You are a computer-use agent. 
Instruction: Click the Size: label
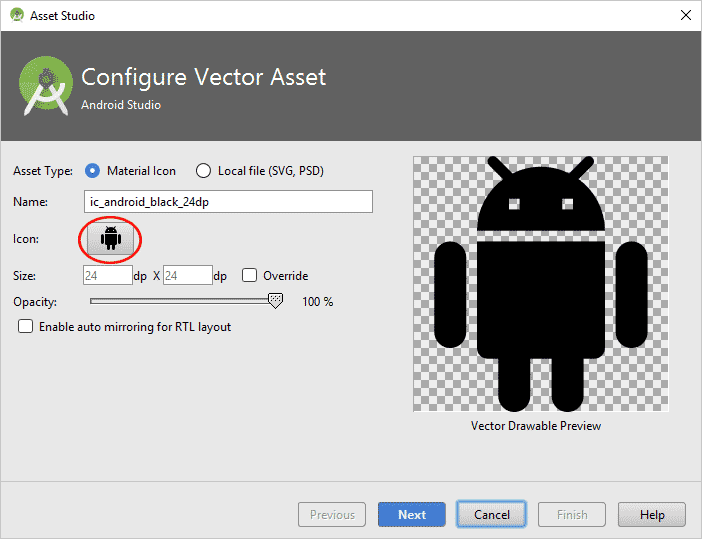pos(25,276)
